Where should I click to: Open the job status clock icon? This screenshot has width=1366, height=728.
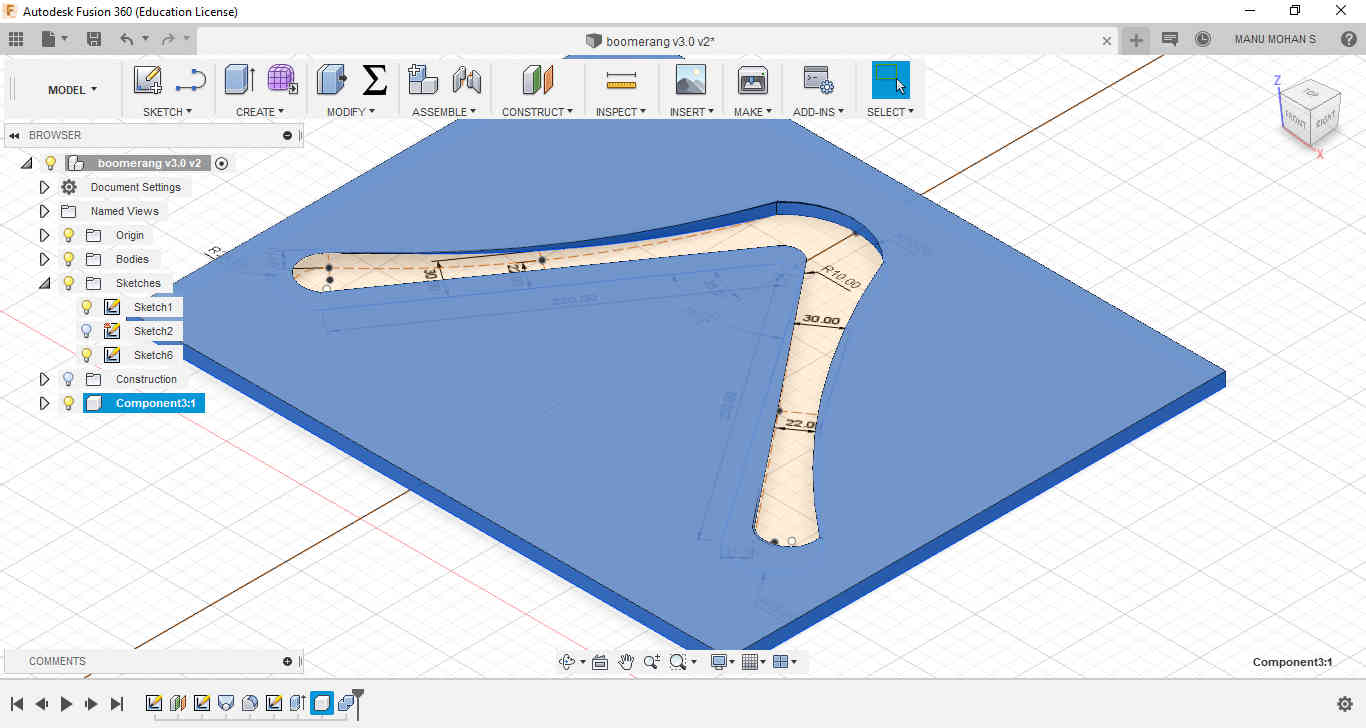coord(1203,40)
